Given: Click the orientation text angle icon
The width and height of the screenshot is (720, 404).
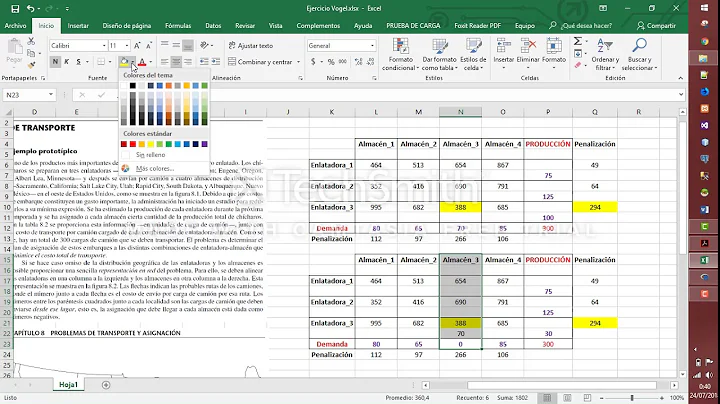Looking at the screenshot, I should (x=204, y=45).
